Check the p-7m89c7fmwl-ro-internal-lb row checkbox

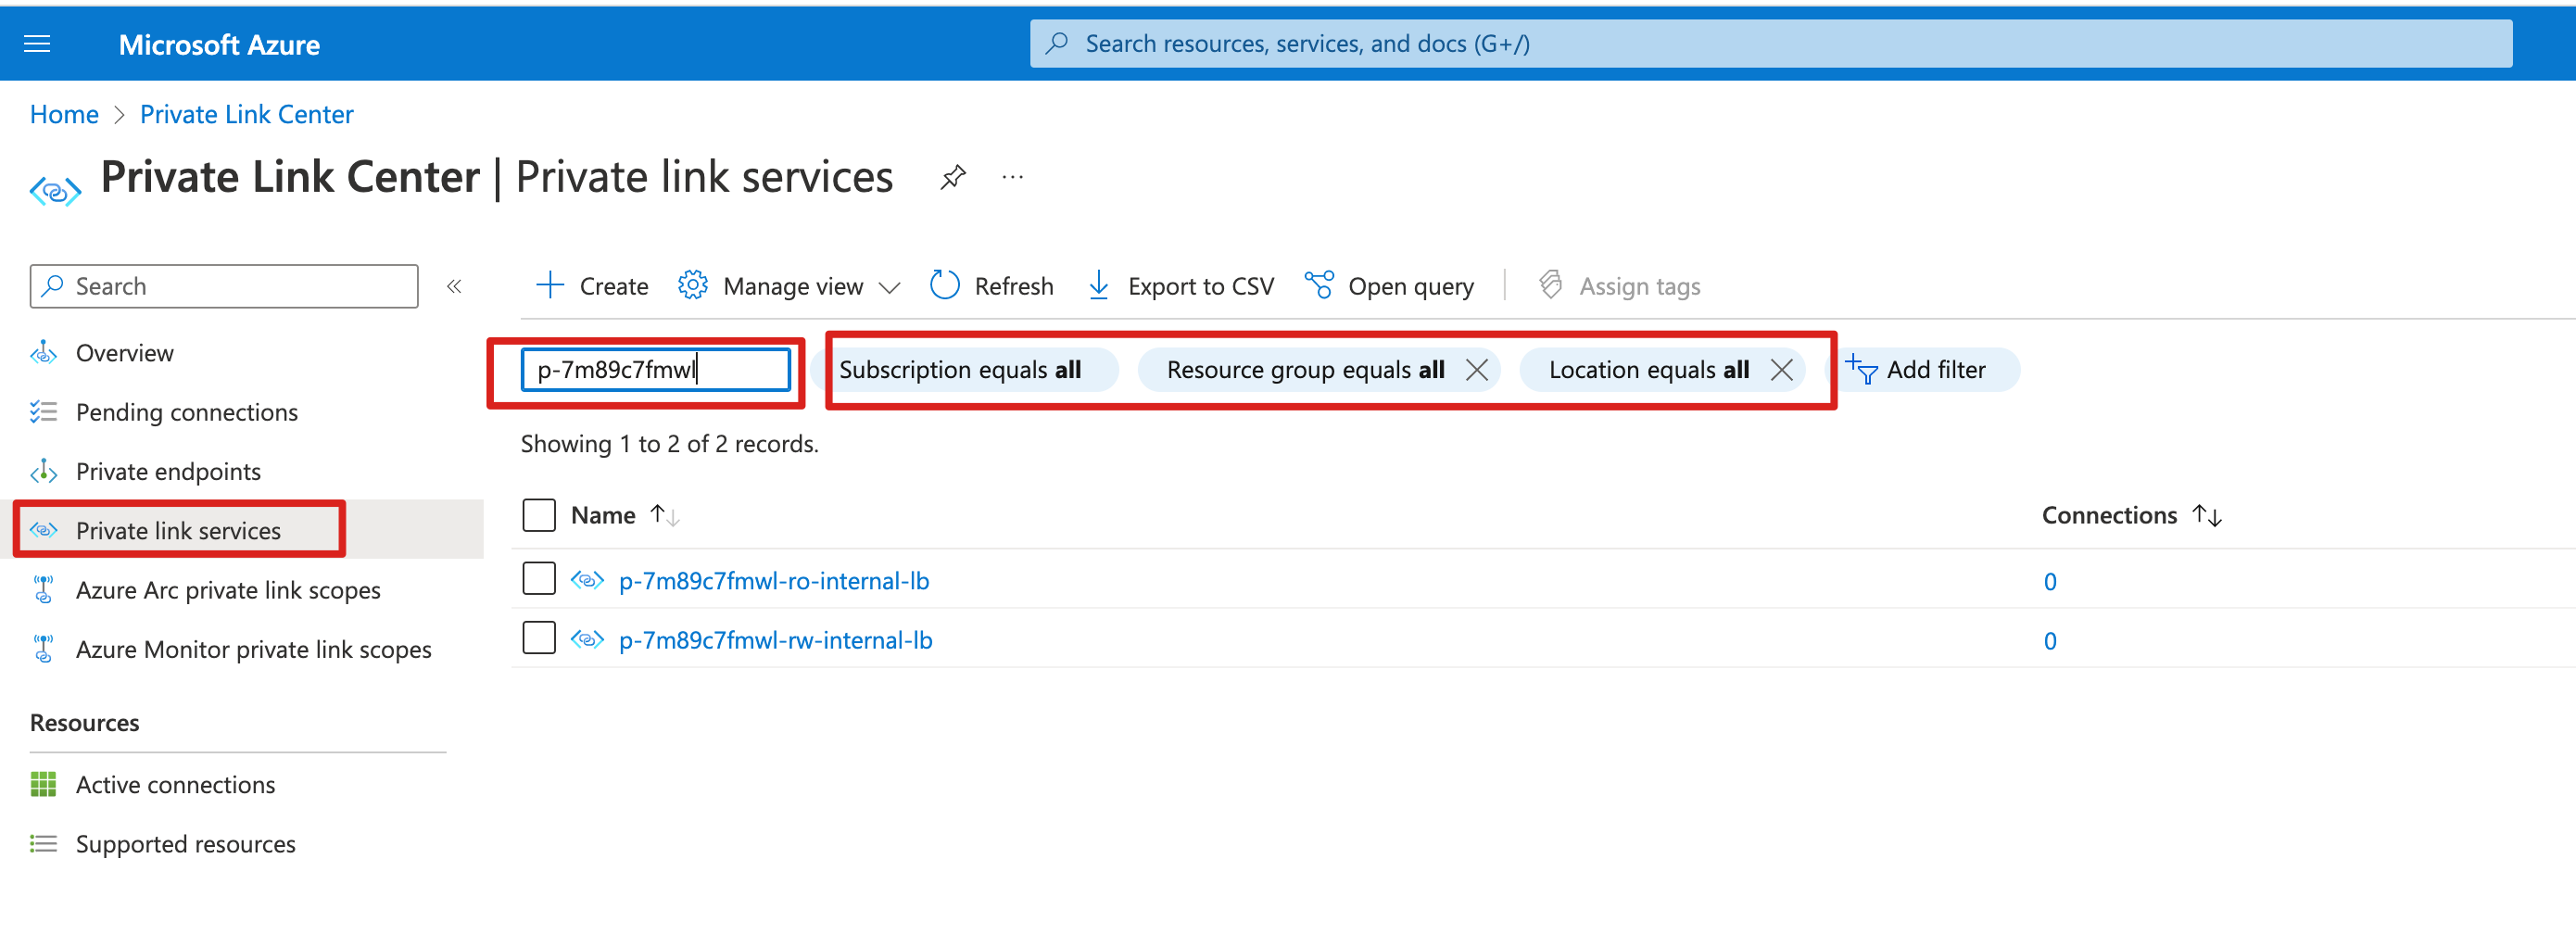coord(539,578)
